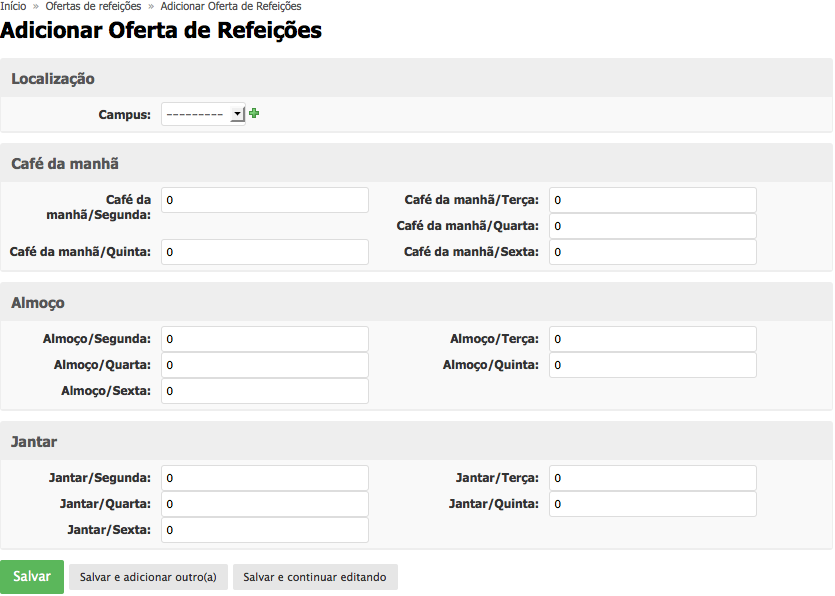Click the Almoço/Segunda input field
This screenshot has height=596, width=835.
[x=264, y=338]
